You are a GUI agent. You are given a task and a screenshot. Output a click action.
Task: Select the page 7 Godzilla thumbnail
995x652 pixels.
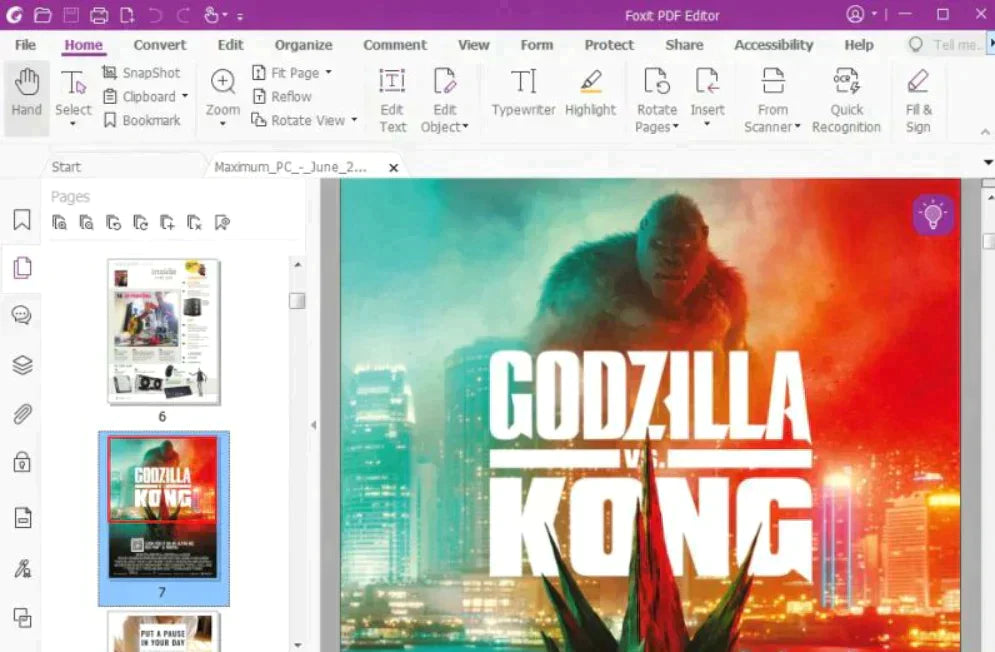[x=162, y=508]
